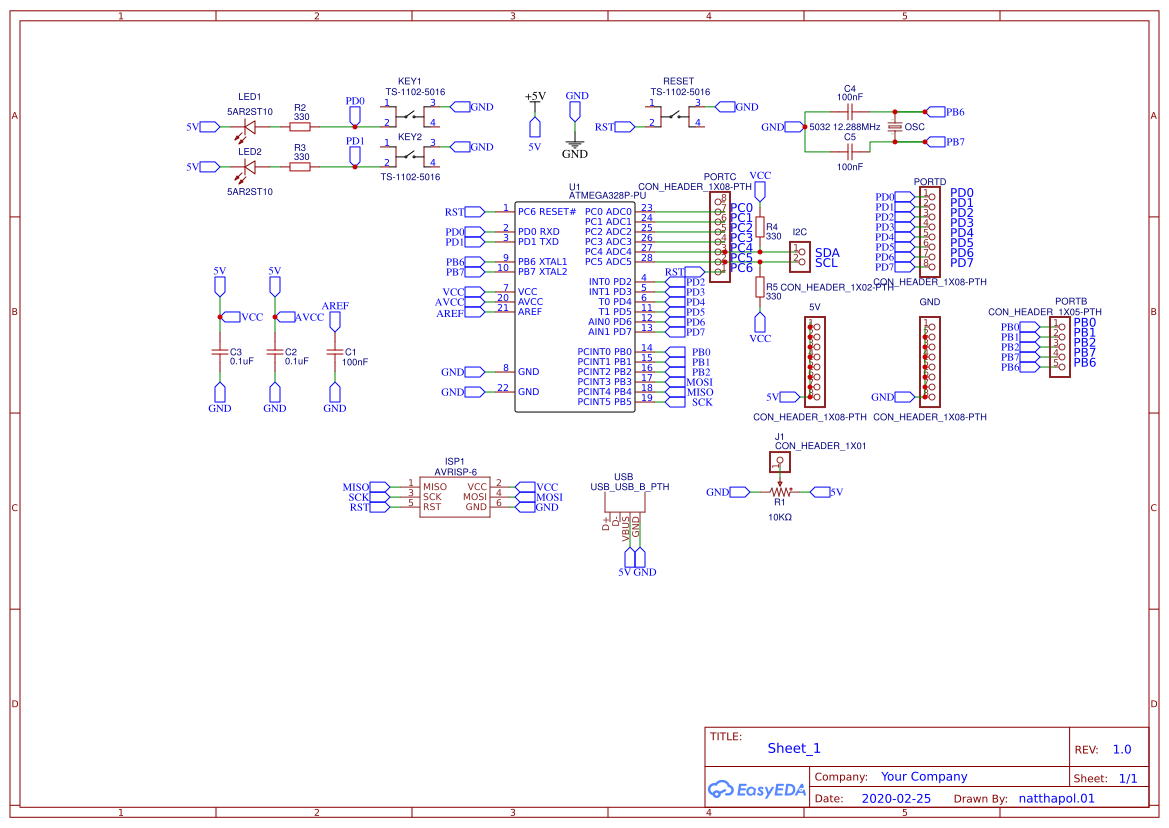The width and height of the screenshot is (1169, 828).
Task: Click the RESET switch symbol
Action: (675, 116)
